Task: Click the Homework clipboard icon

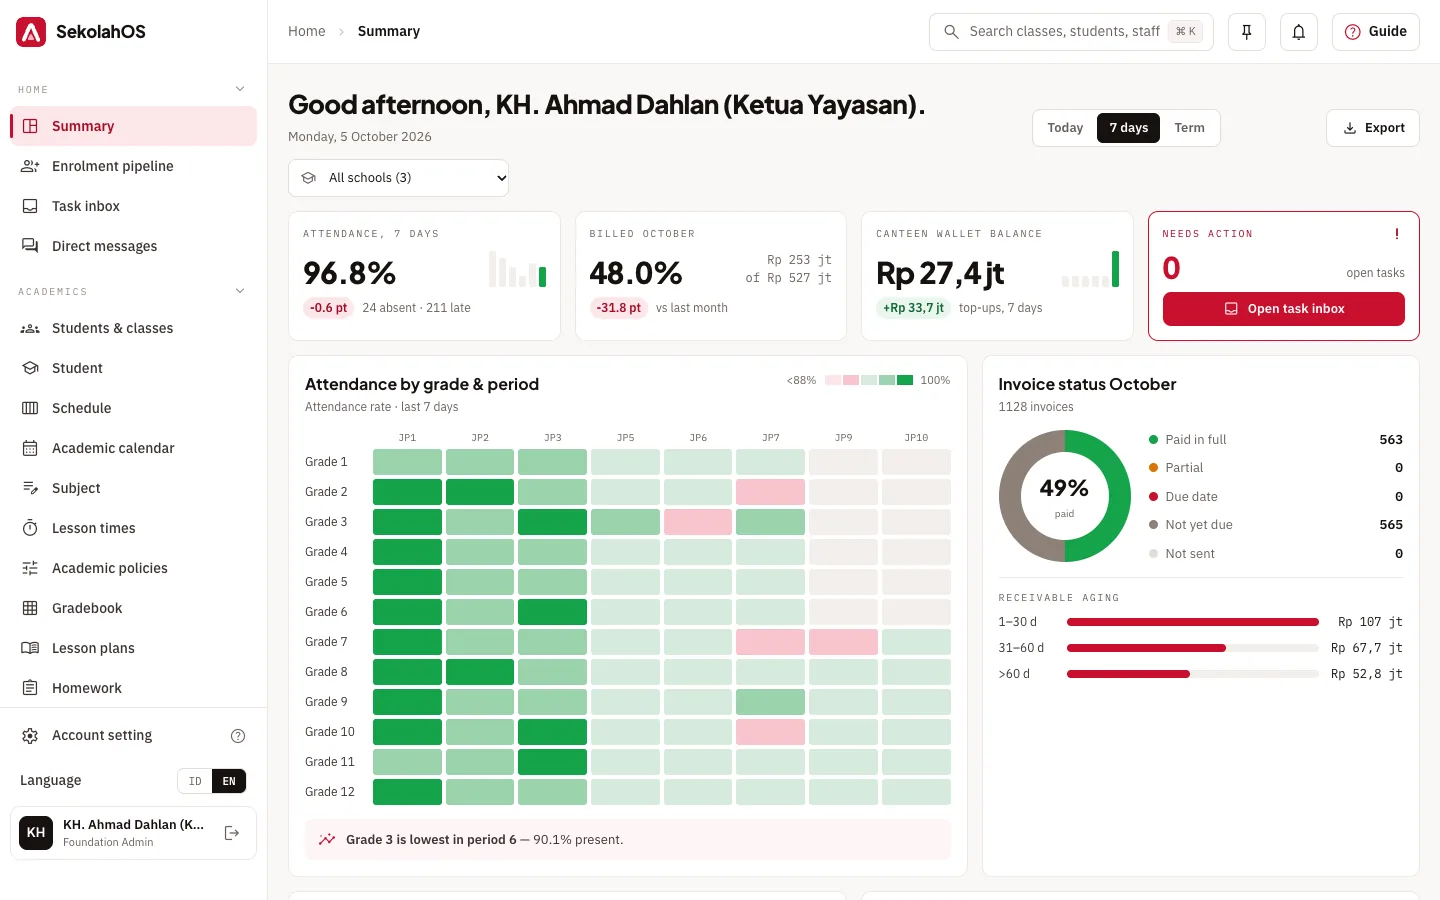Action: coord(30,688)
